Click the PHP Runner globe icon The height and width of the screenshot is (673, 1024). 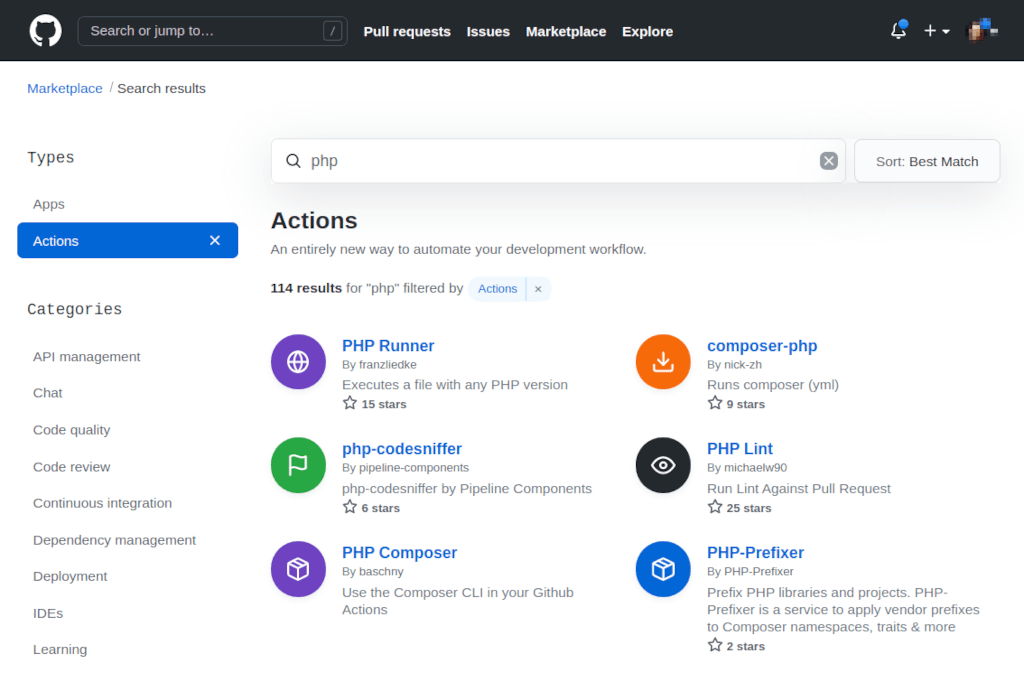[298, 362]
